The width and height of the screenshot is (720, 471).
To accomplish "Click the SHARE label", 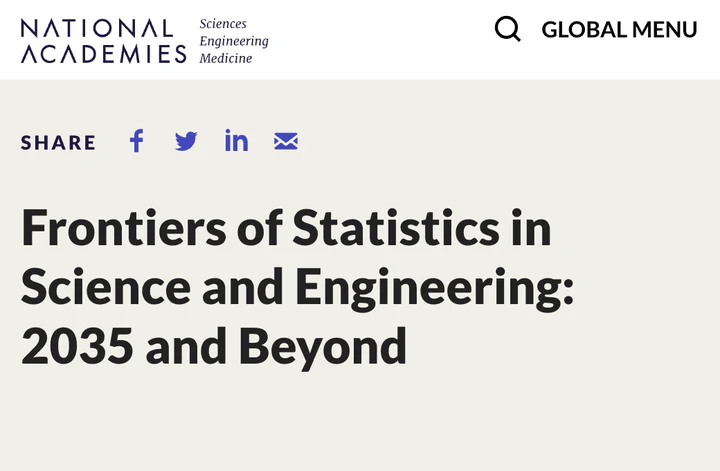I will pos(59,142).
